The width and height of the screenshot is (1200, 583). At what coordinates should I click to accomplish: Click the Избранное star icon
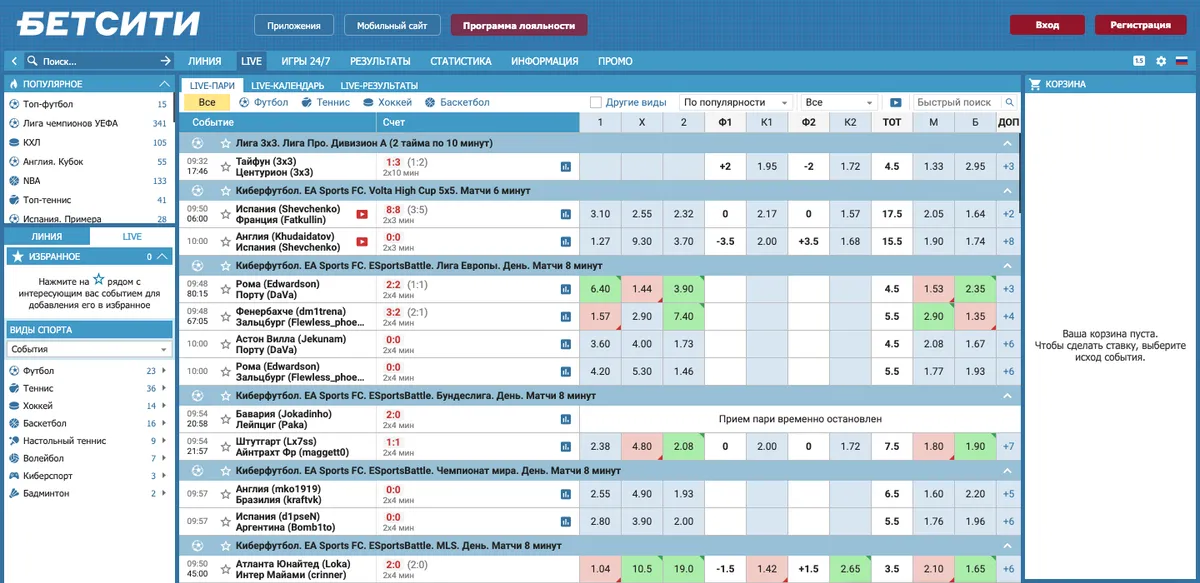[x=17, y=256]
